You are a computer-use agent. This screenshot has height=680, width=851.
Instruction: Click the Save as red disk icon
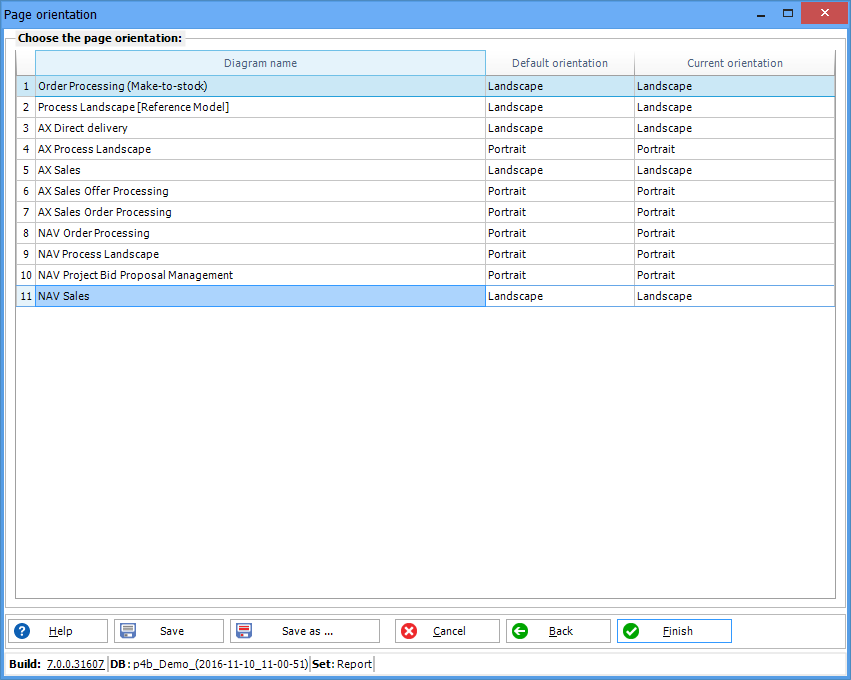click(244, 631)
